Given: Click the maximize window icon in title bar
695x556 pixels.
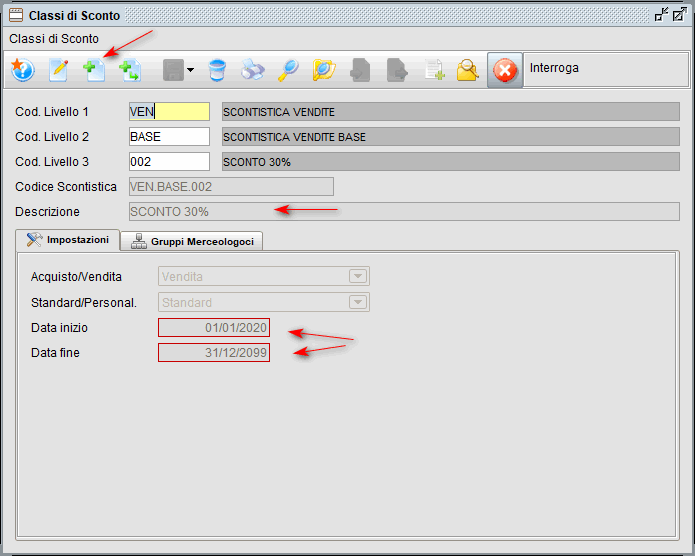Looking at the screenshot, I should (679, 15).
